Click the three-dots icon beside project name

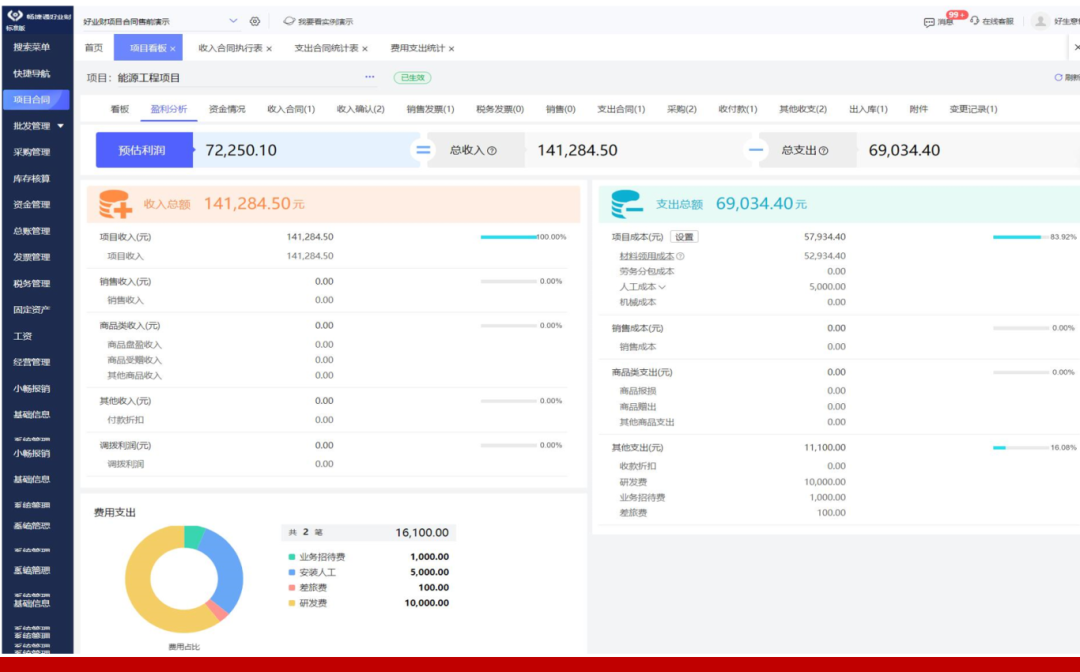pyautogui.click(x=369, y=77)
